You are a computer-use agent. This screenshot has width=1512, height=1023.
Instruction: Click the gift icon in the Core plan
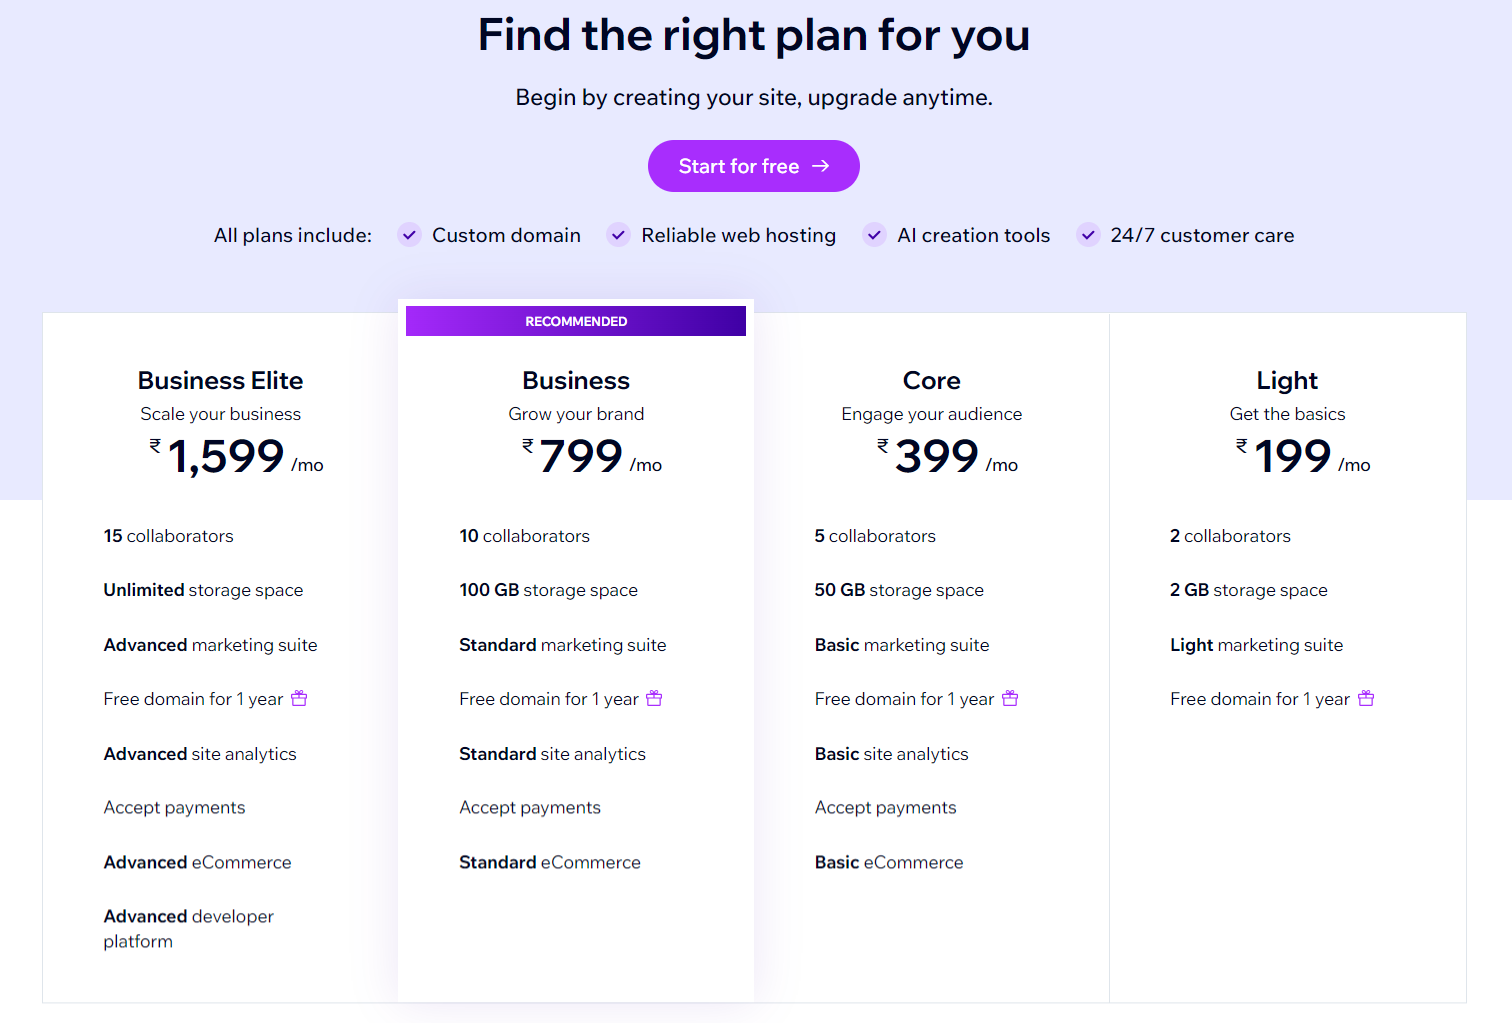[x=1010, y=698]
